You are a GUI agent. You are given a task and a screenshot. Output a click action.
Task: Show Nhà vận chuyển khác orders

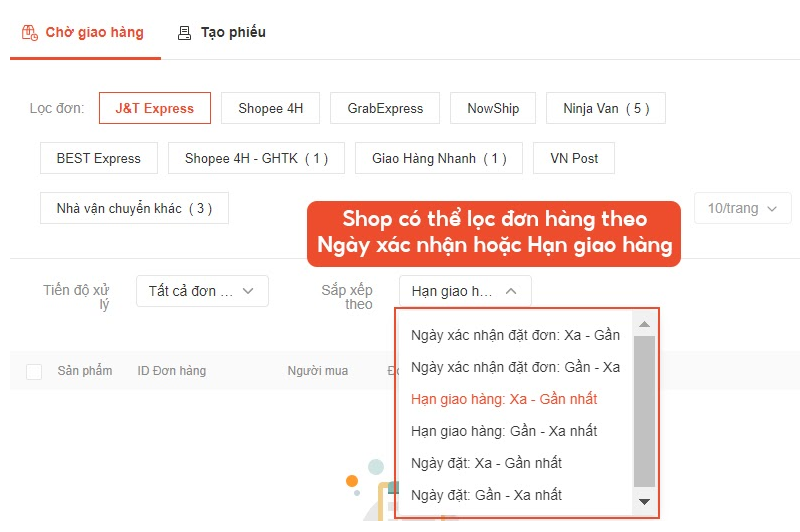[x=134, y=208]
